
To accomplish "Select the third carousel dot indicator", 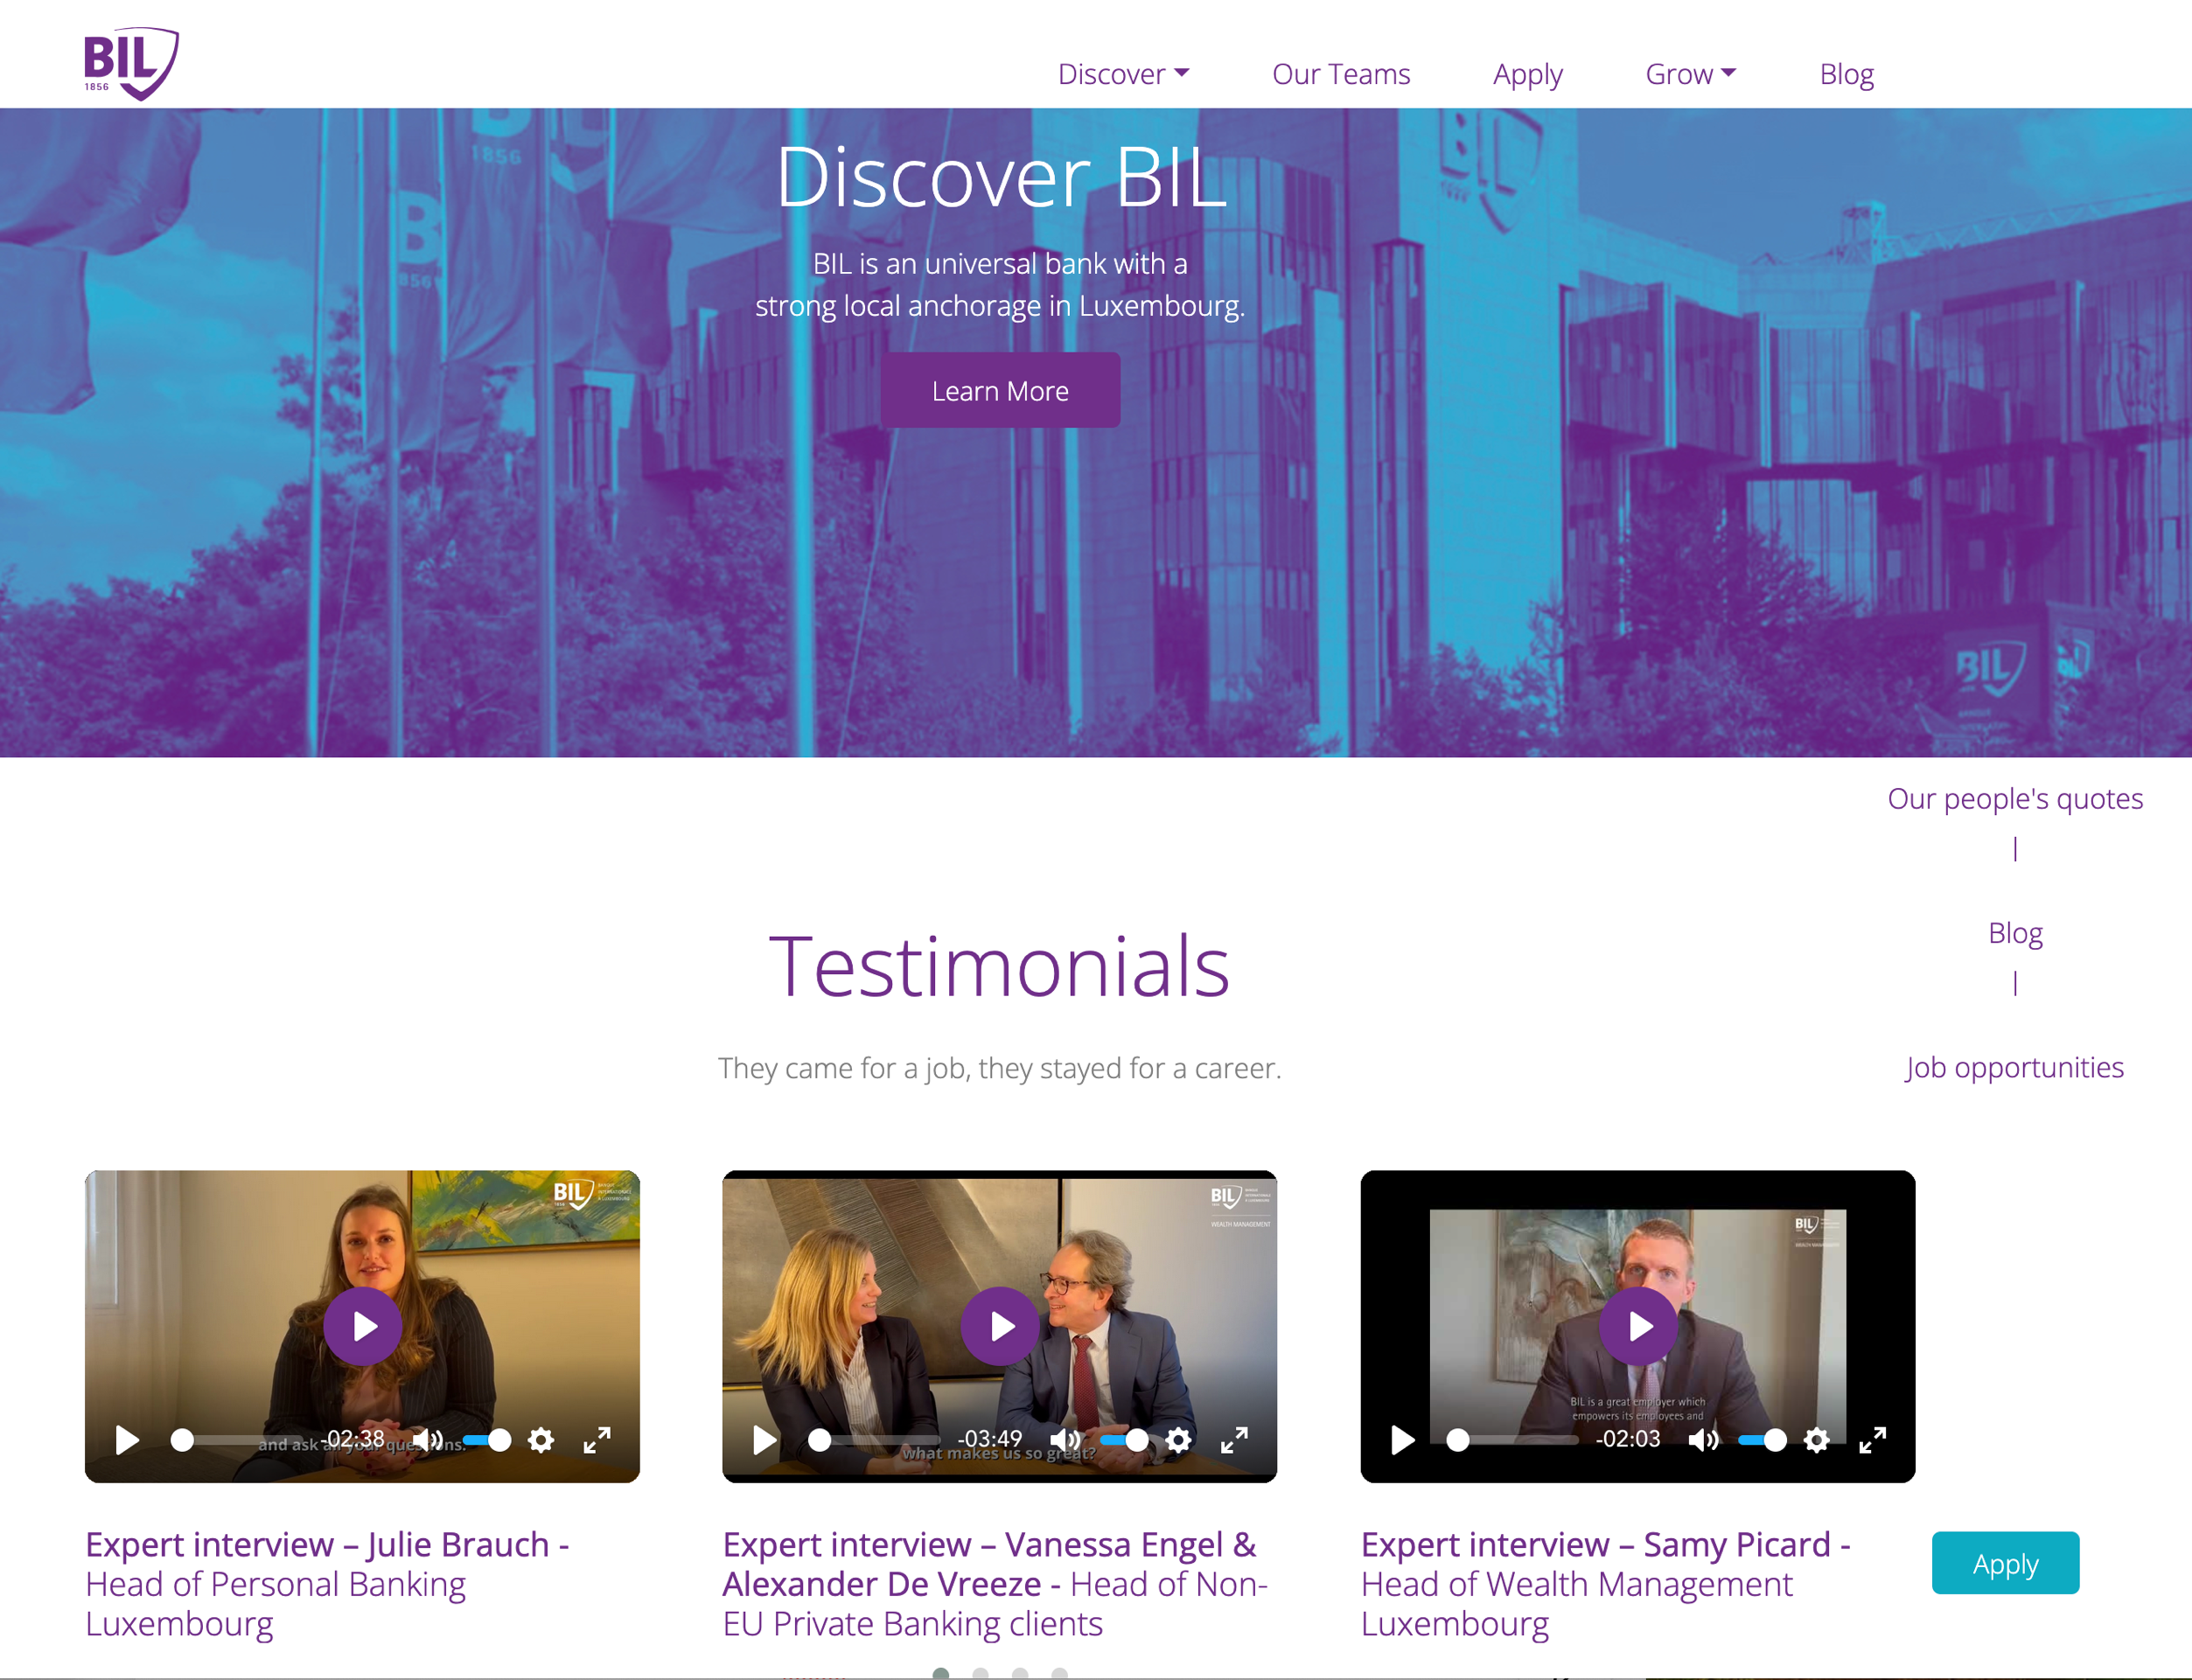I will click(1020, 1672).
